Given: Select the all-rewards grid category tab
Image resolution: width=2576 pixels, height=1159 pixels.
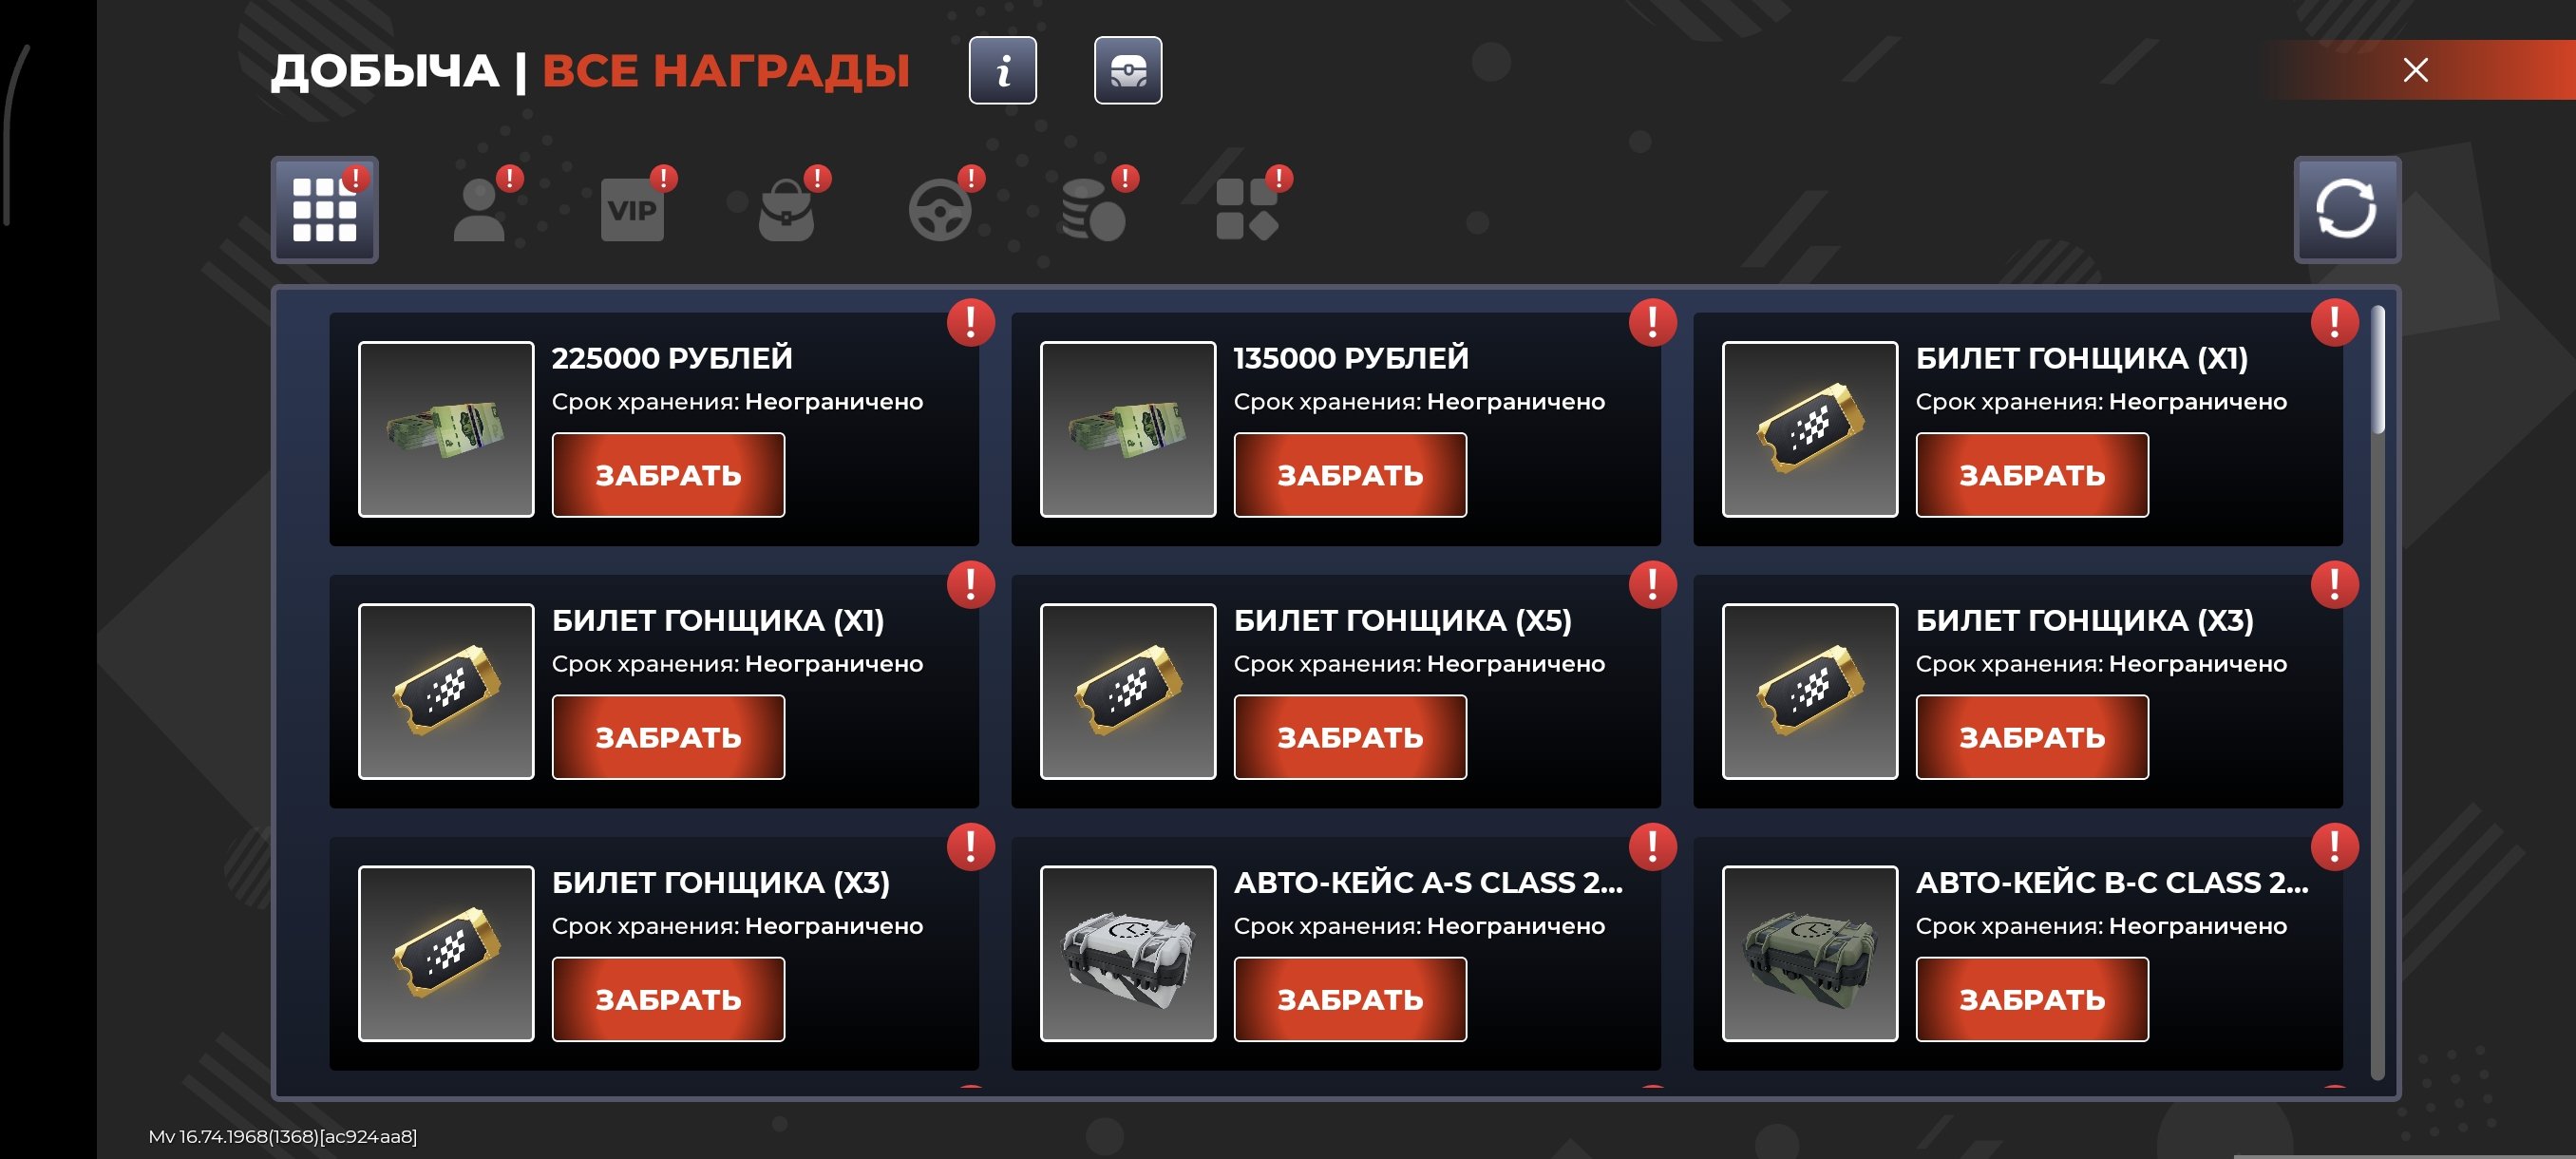Looking at the screenshot, I should click(324, 210).
